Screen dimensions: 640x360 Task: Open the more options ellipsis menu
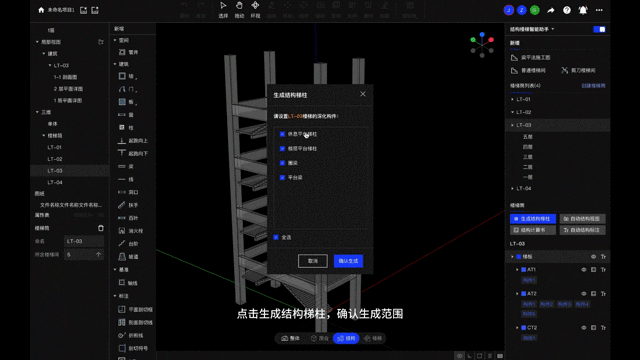(x=599, y=10)
